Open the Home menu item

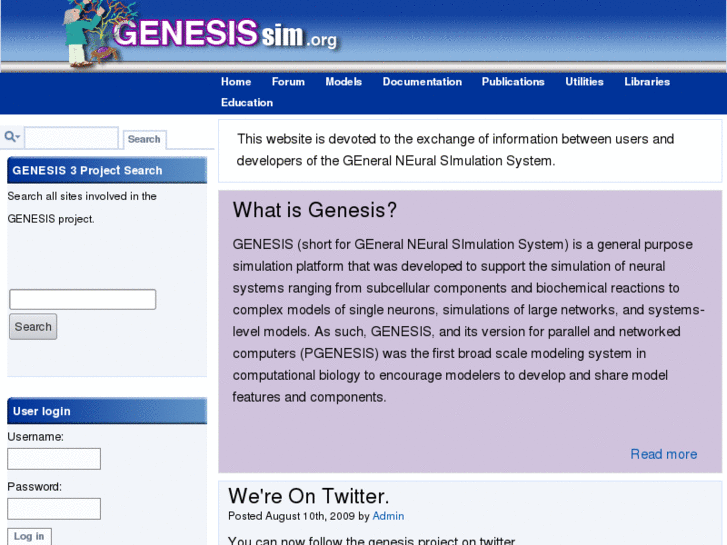[x=236, y=82]
